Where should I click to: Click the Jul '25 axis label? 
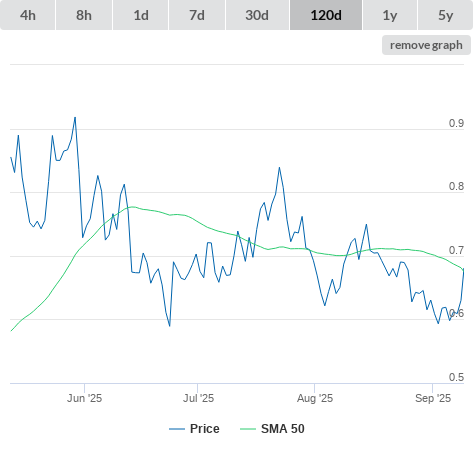pyautogui.click(x=198, y=398)
